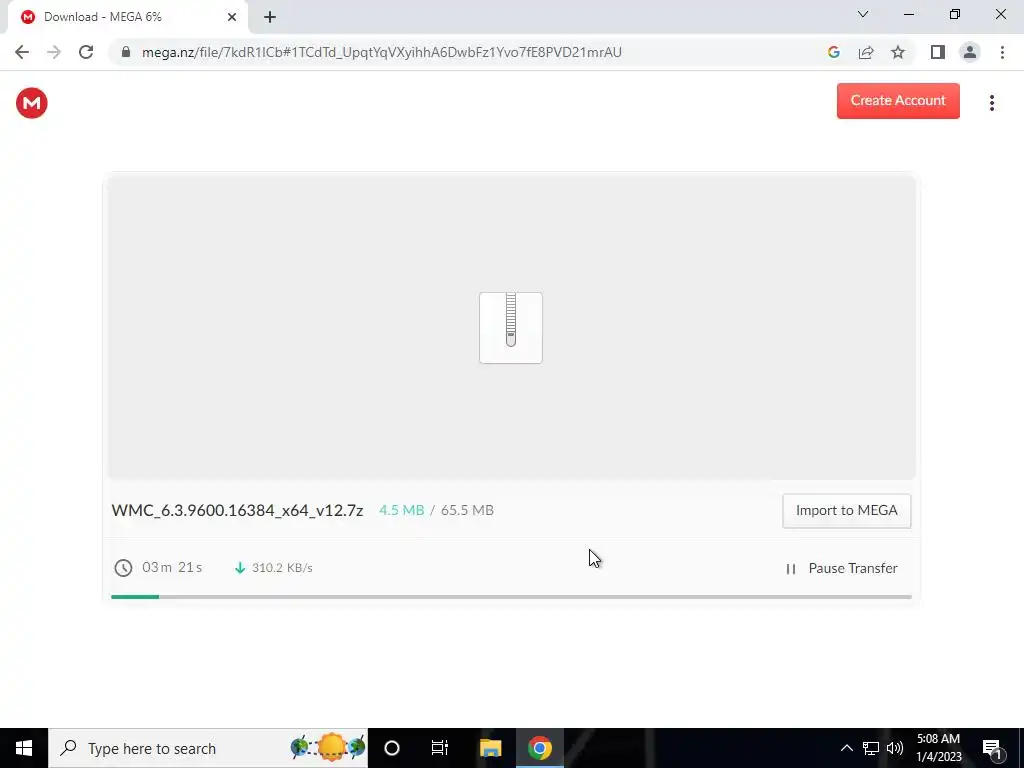Screen dimensions: 1024x768
Task: Bookmark this page with the star
Action: coord(898,52)
